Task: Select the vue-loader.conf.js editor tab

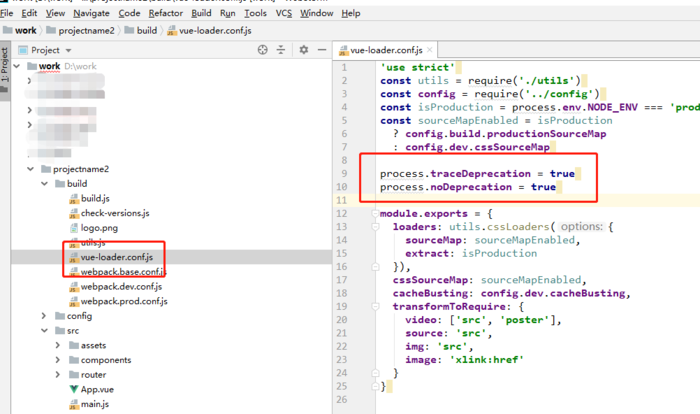Action: pyautogui.click(x=380, y=50)
